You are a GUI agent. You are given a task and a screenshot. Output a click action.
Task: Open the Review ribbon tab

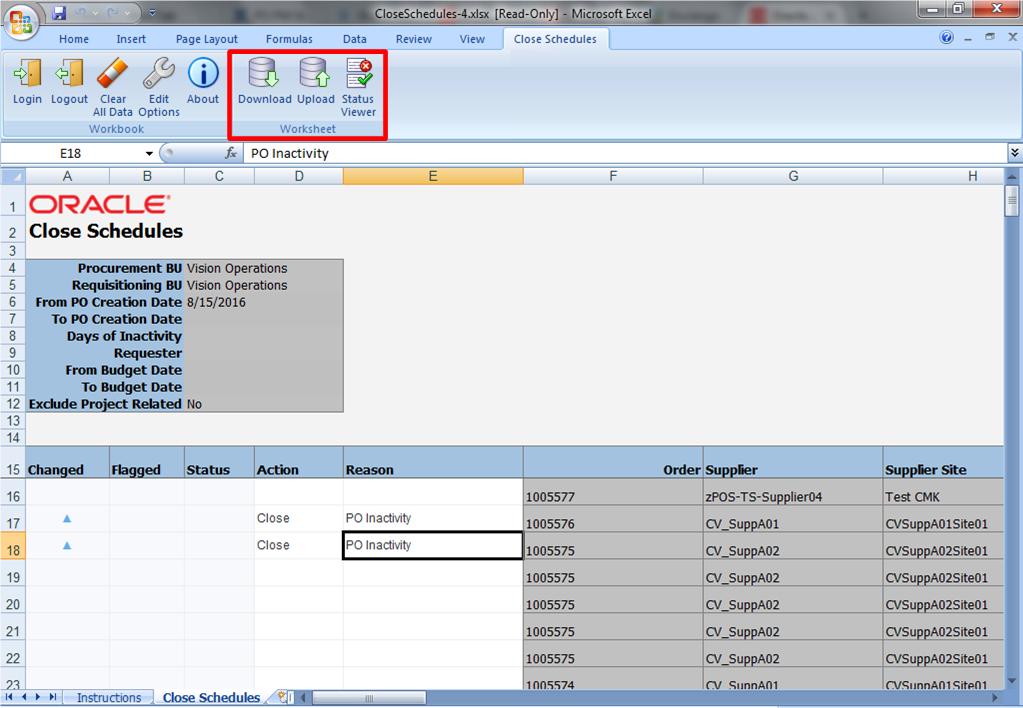click(414, 39)
